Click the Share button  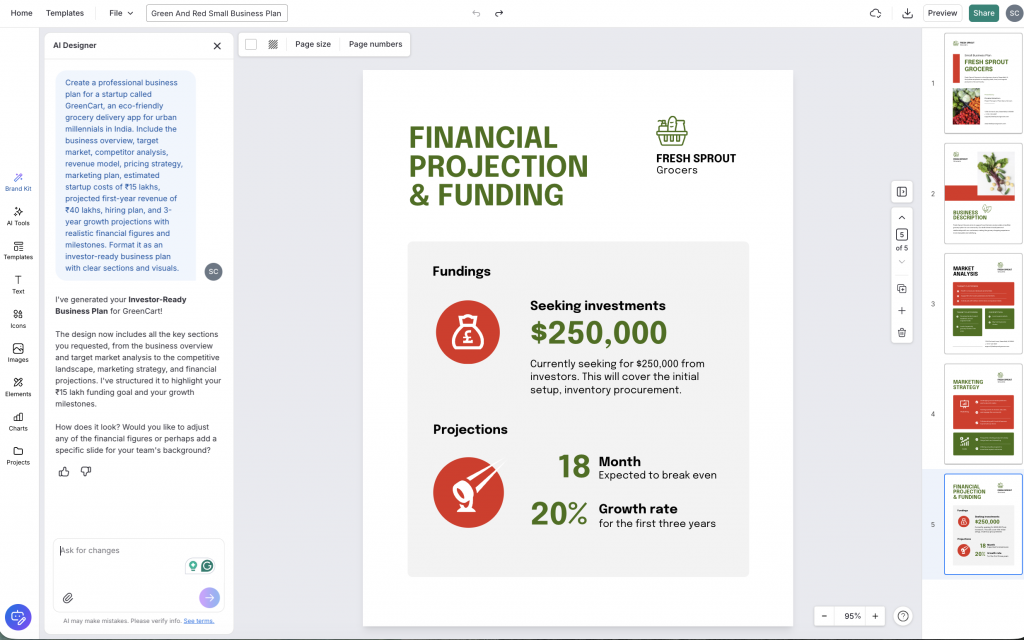(984, 13)
